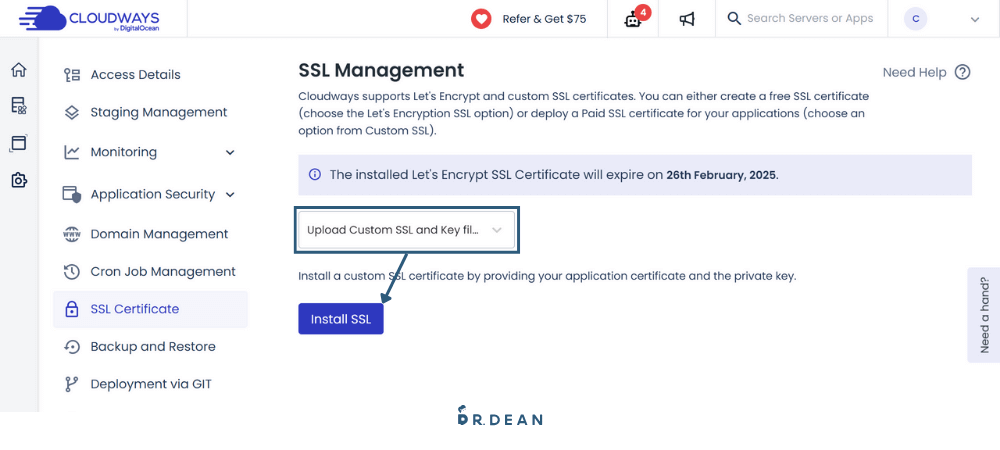
Task: Open the servers icon in left rail
Action: pos(19,106)
